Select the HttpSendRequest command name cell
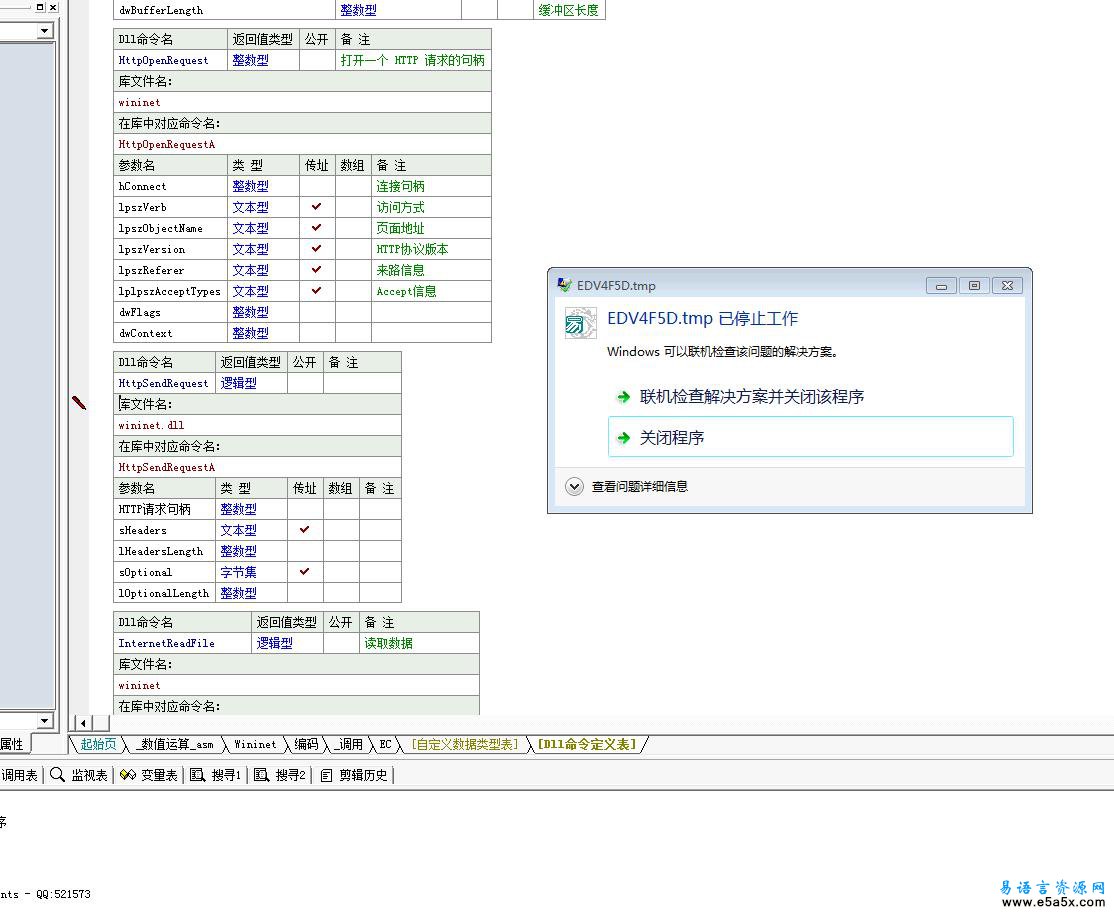 [164, 383]
